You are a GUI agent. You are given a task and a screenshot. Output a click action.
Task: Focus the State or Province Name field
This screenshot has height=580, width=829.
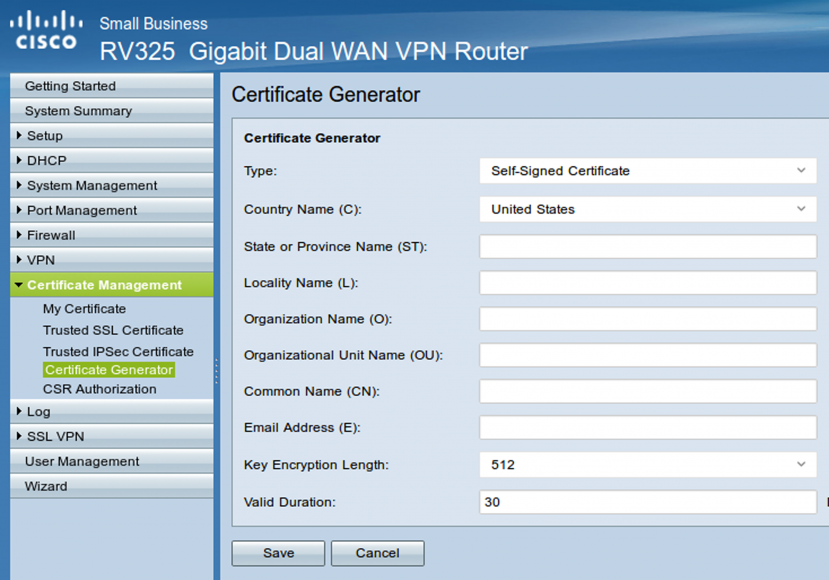pos(648,246)
